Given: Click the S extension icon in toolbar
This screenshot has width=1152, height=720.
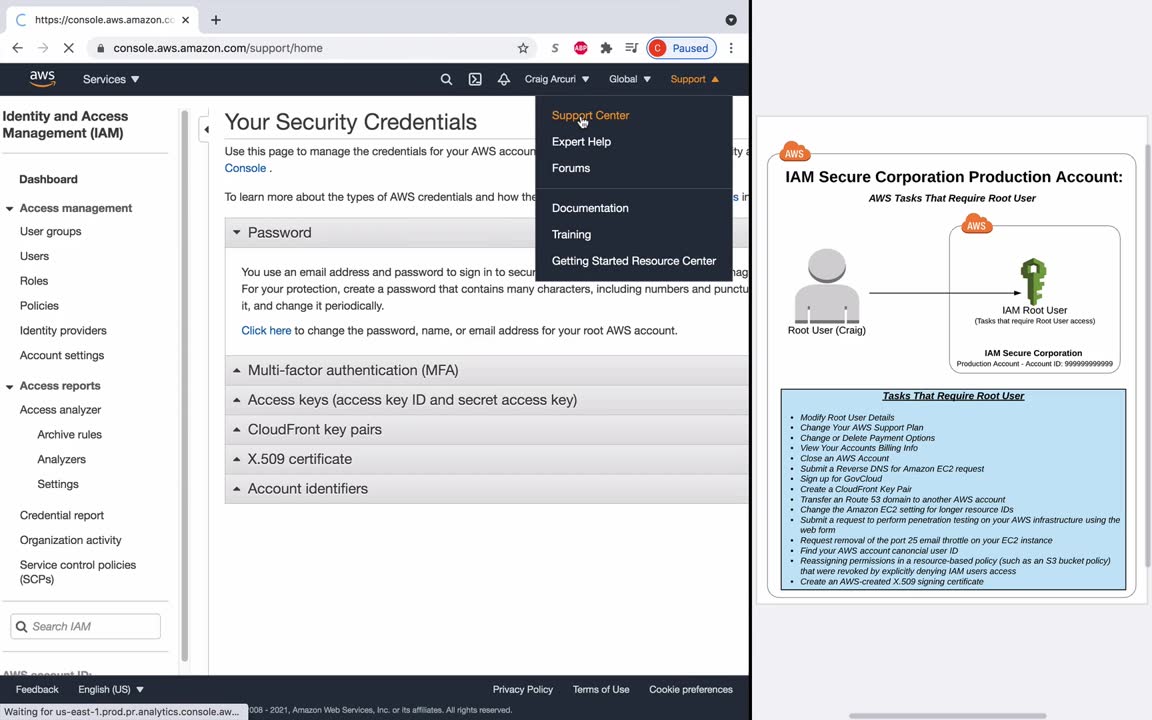Looking at the screenshot, I should (555, 48).
